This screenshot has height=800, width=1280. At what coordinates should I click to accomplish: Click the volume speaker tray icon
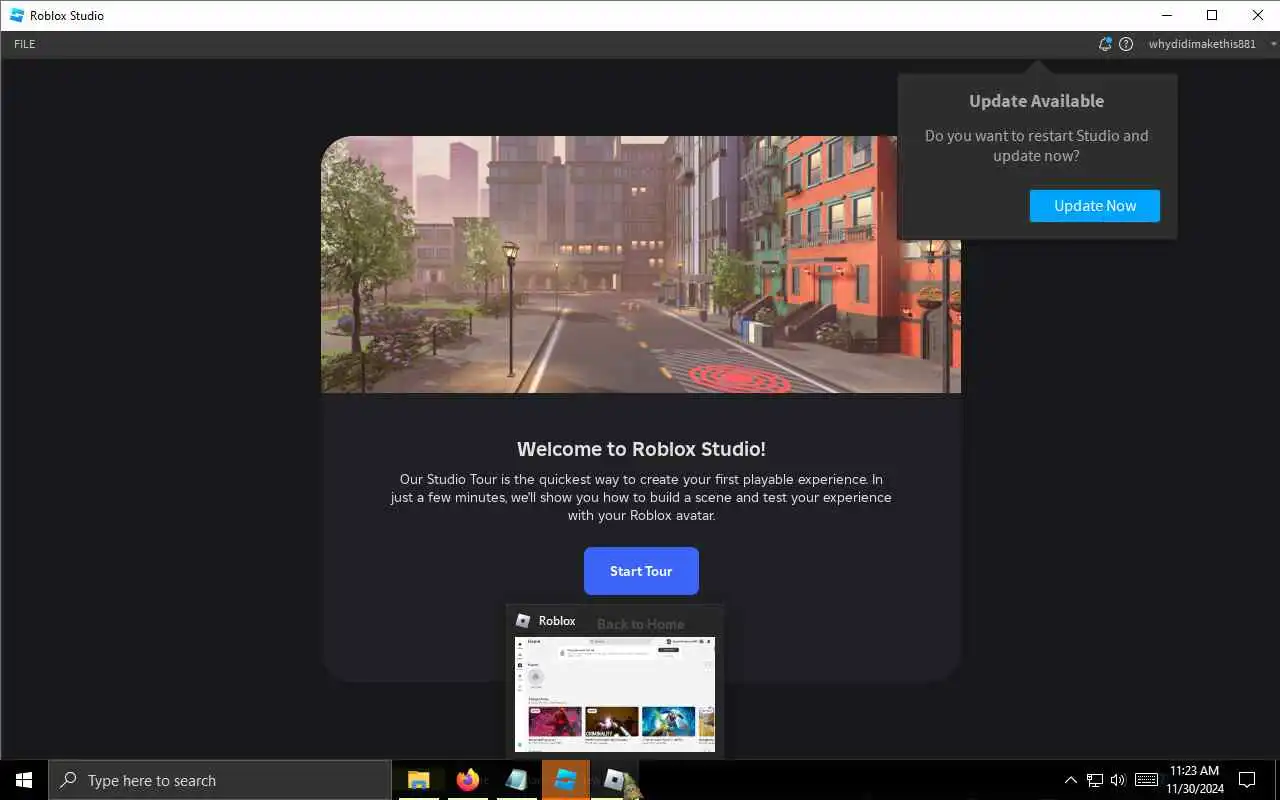(x=1118, y=780)
